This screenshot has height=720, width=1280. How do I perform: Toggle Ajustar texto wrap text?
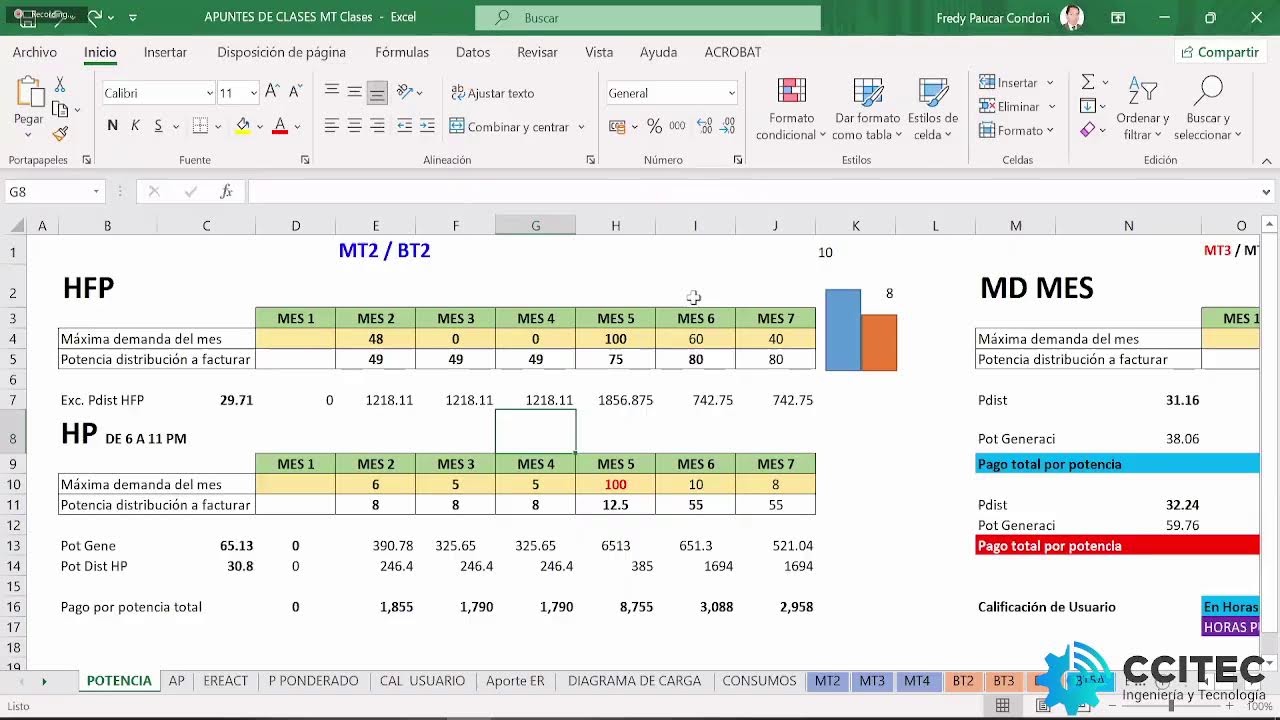[x=492, y=93]
